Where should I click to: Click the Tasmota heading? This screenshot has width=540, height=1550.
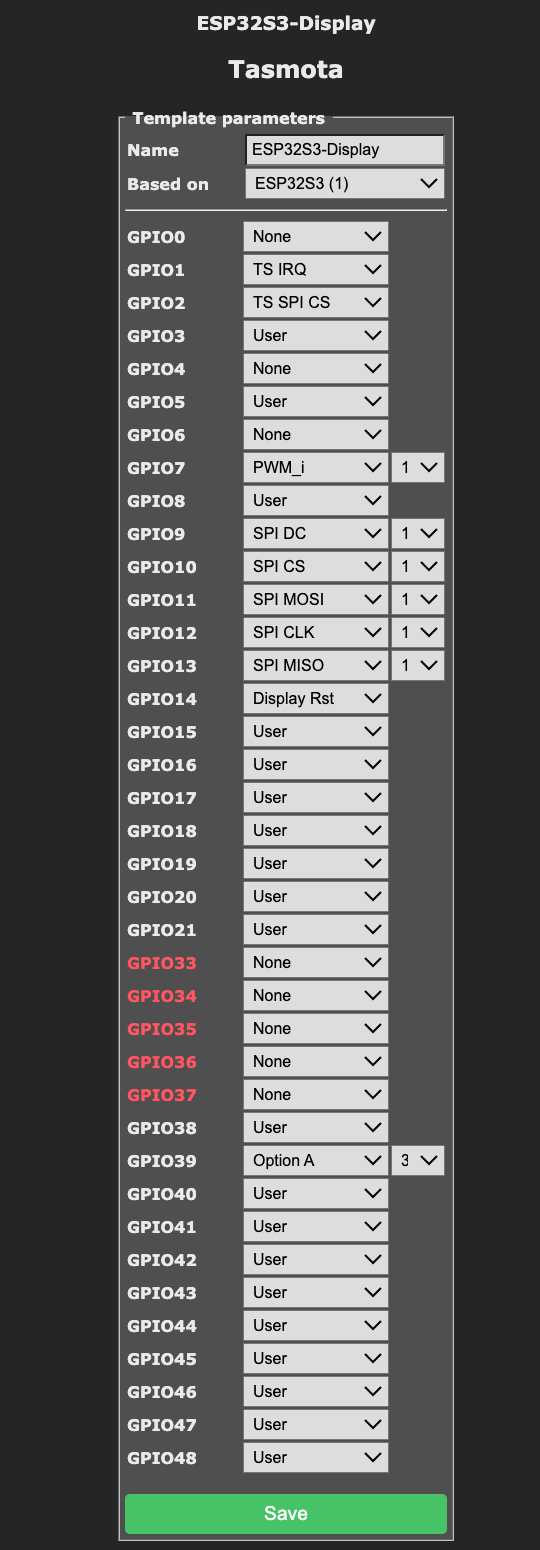(286, 70)
